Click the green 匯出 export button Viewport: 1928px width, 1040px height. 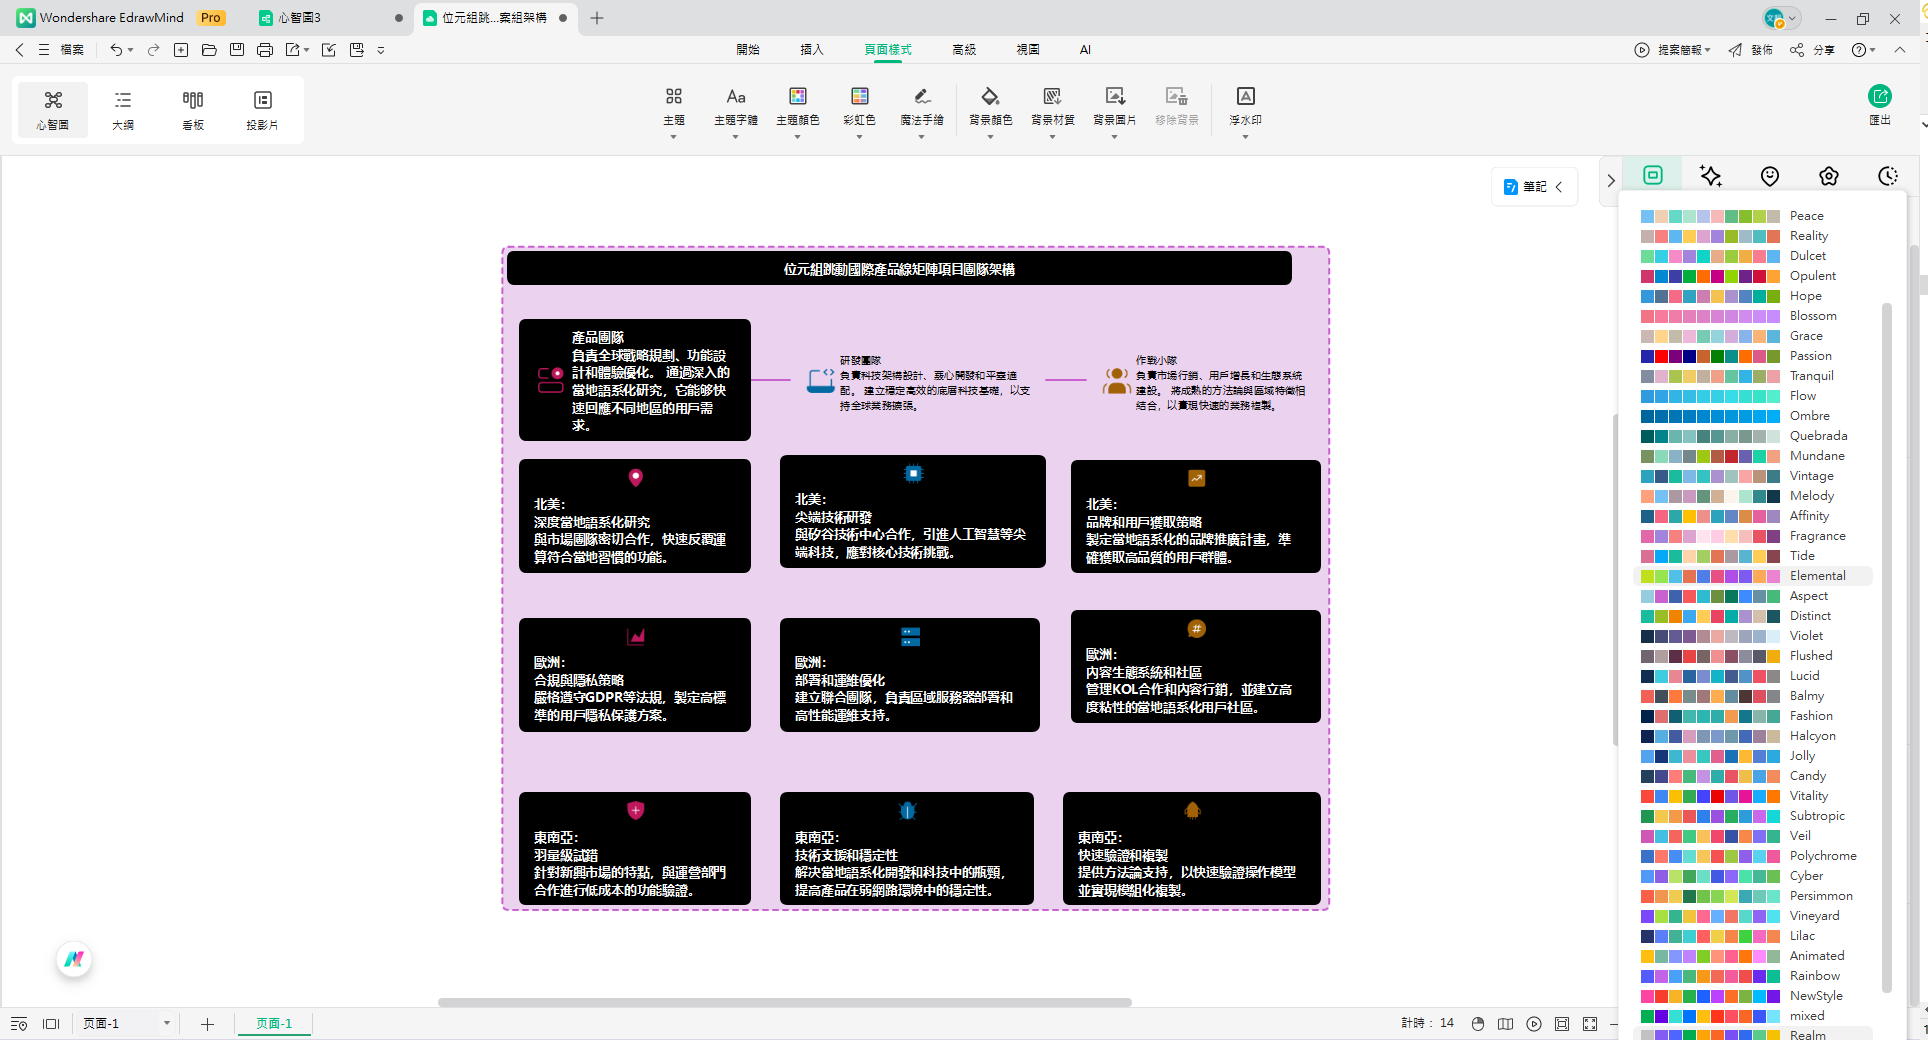(1879, 97)
